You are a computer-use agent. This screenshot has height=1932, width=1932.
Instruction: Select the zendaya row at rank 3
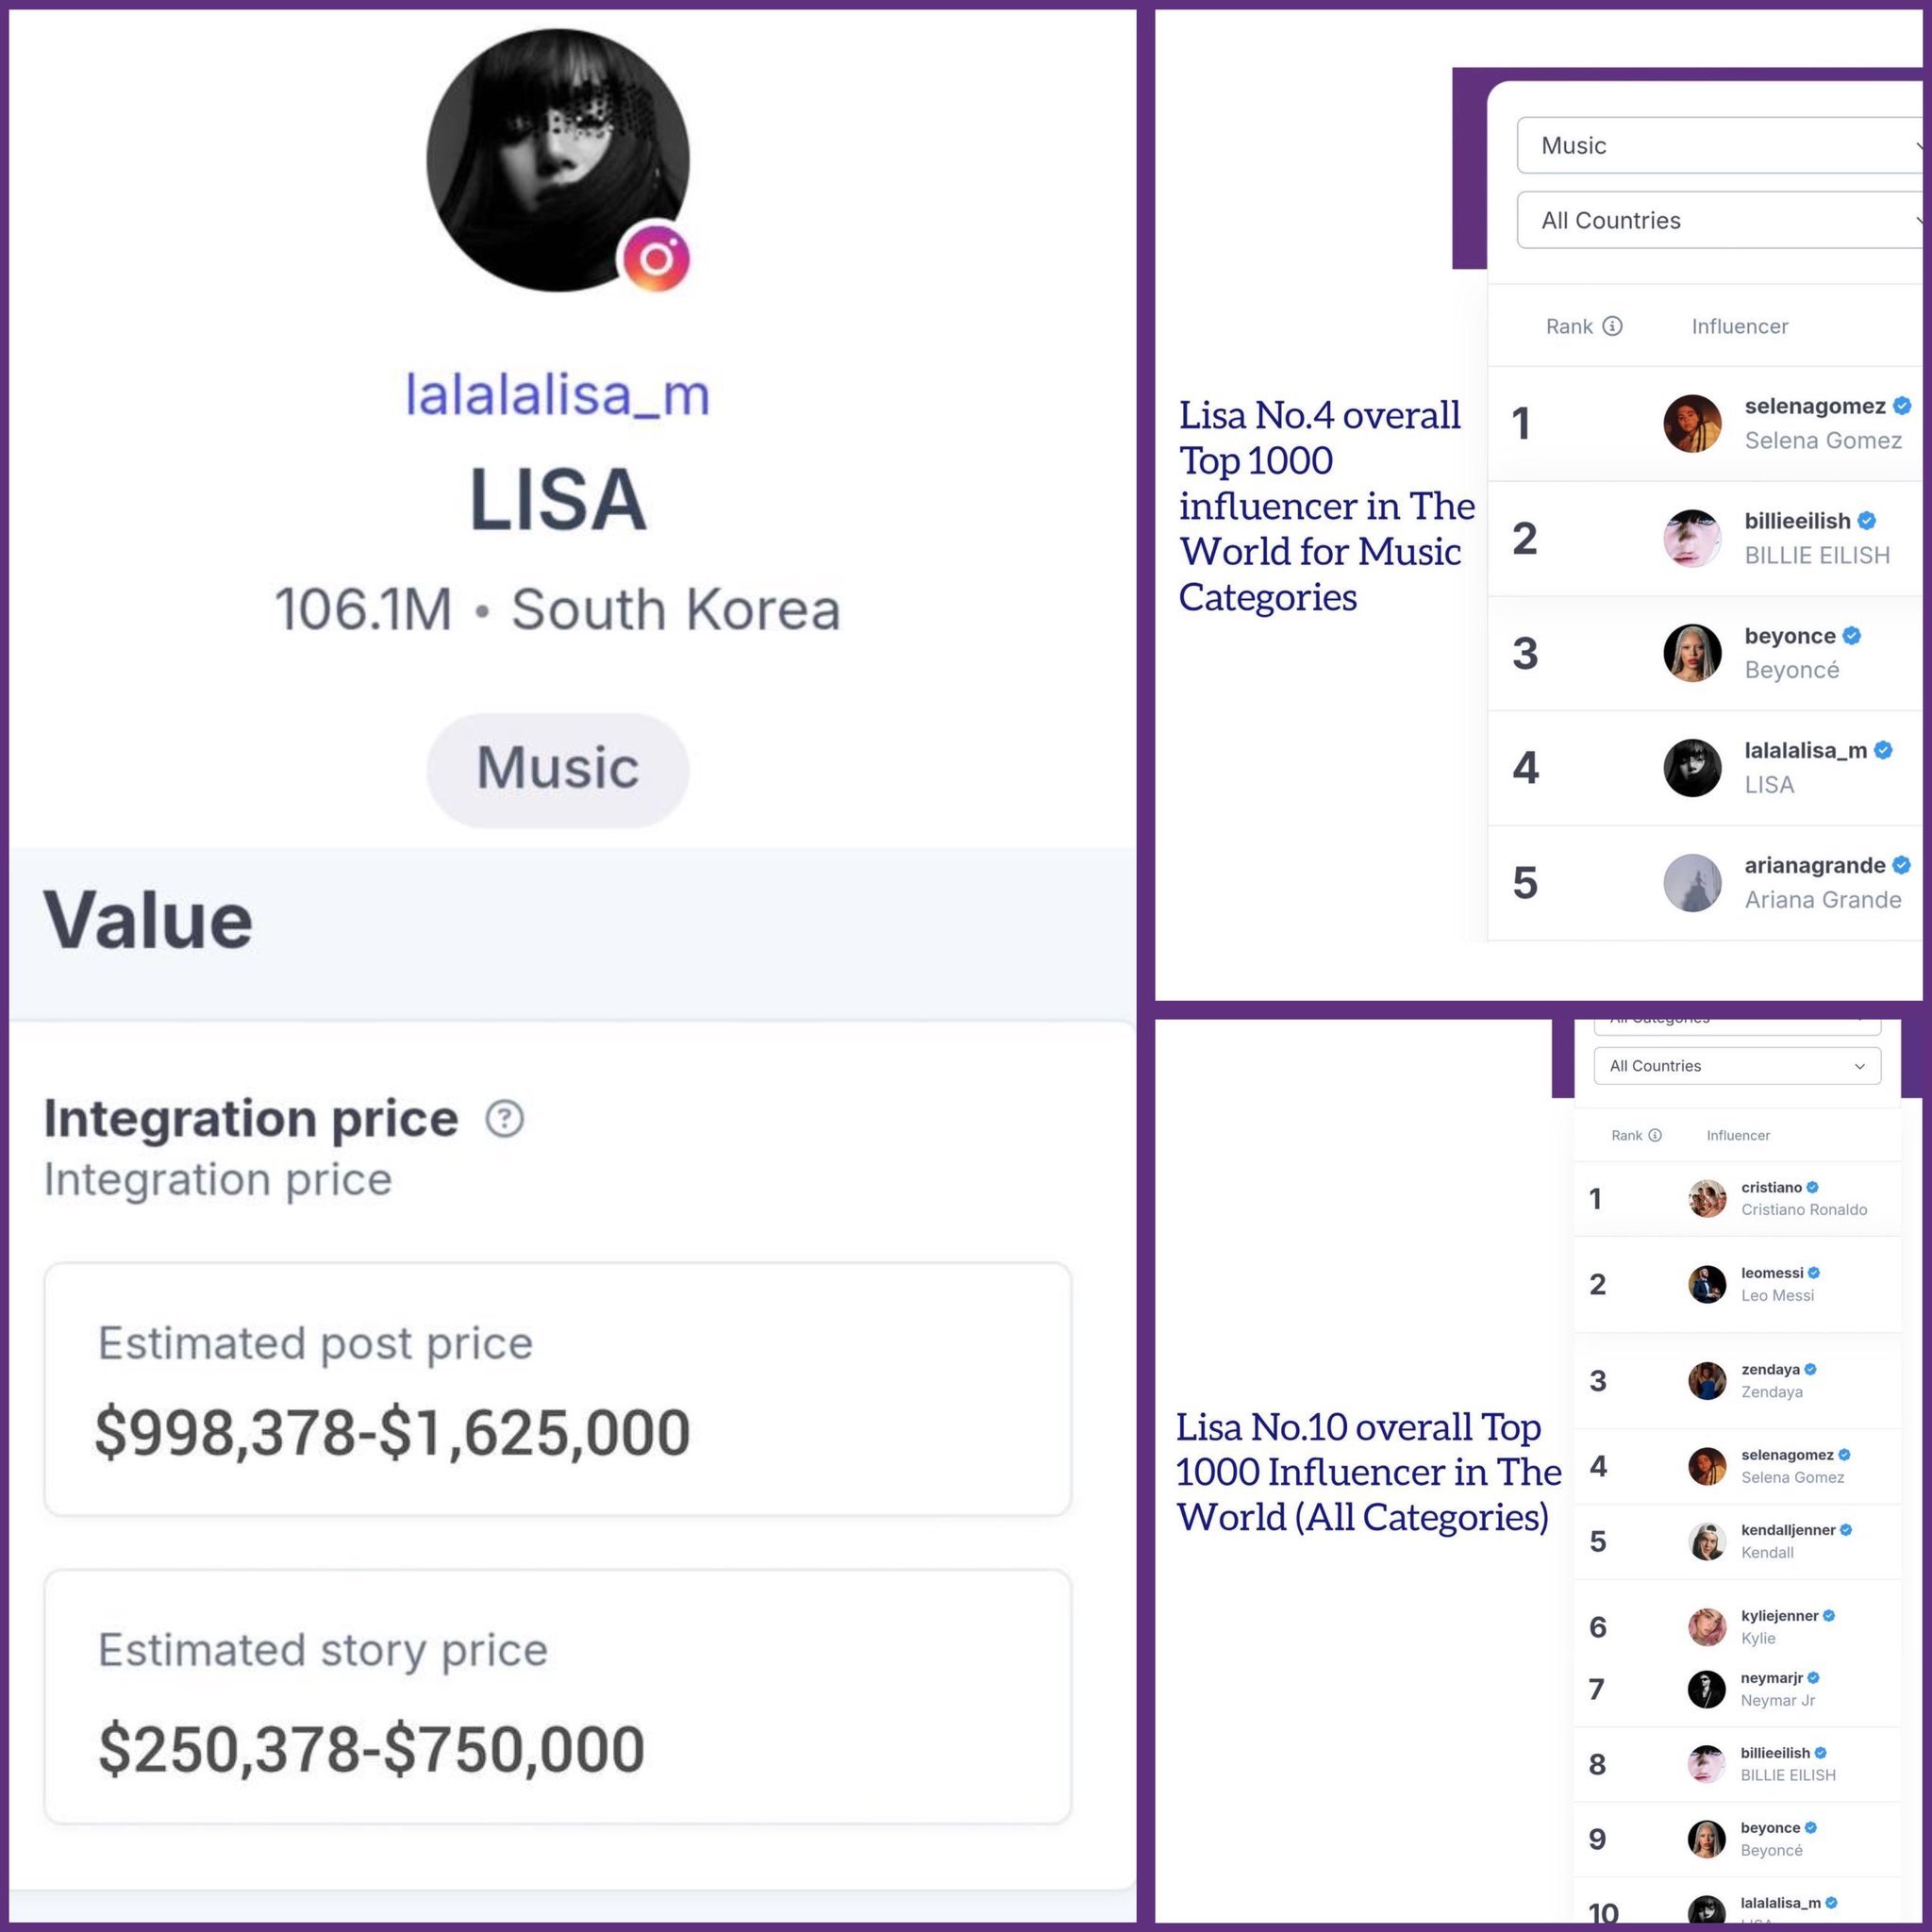coord(1737,1380)
